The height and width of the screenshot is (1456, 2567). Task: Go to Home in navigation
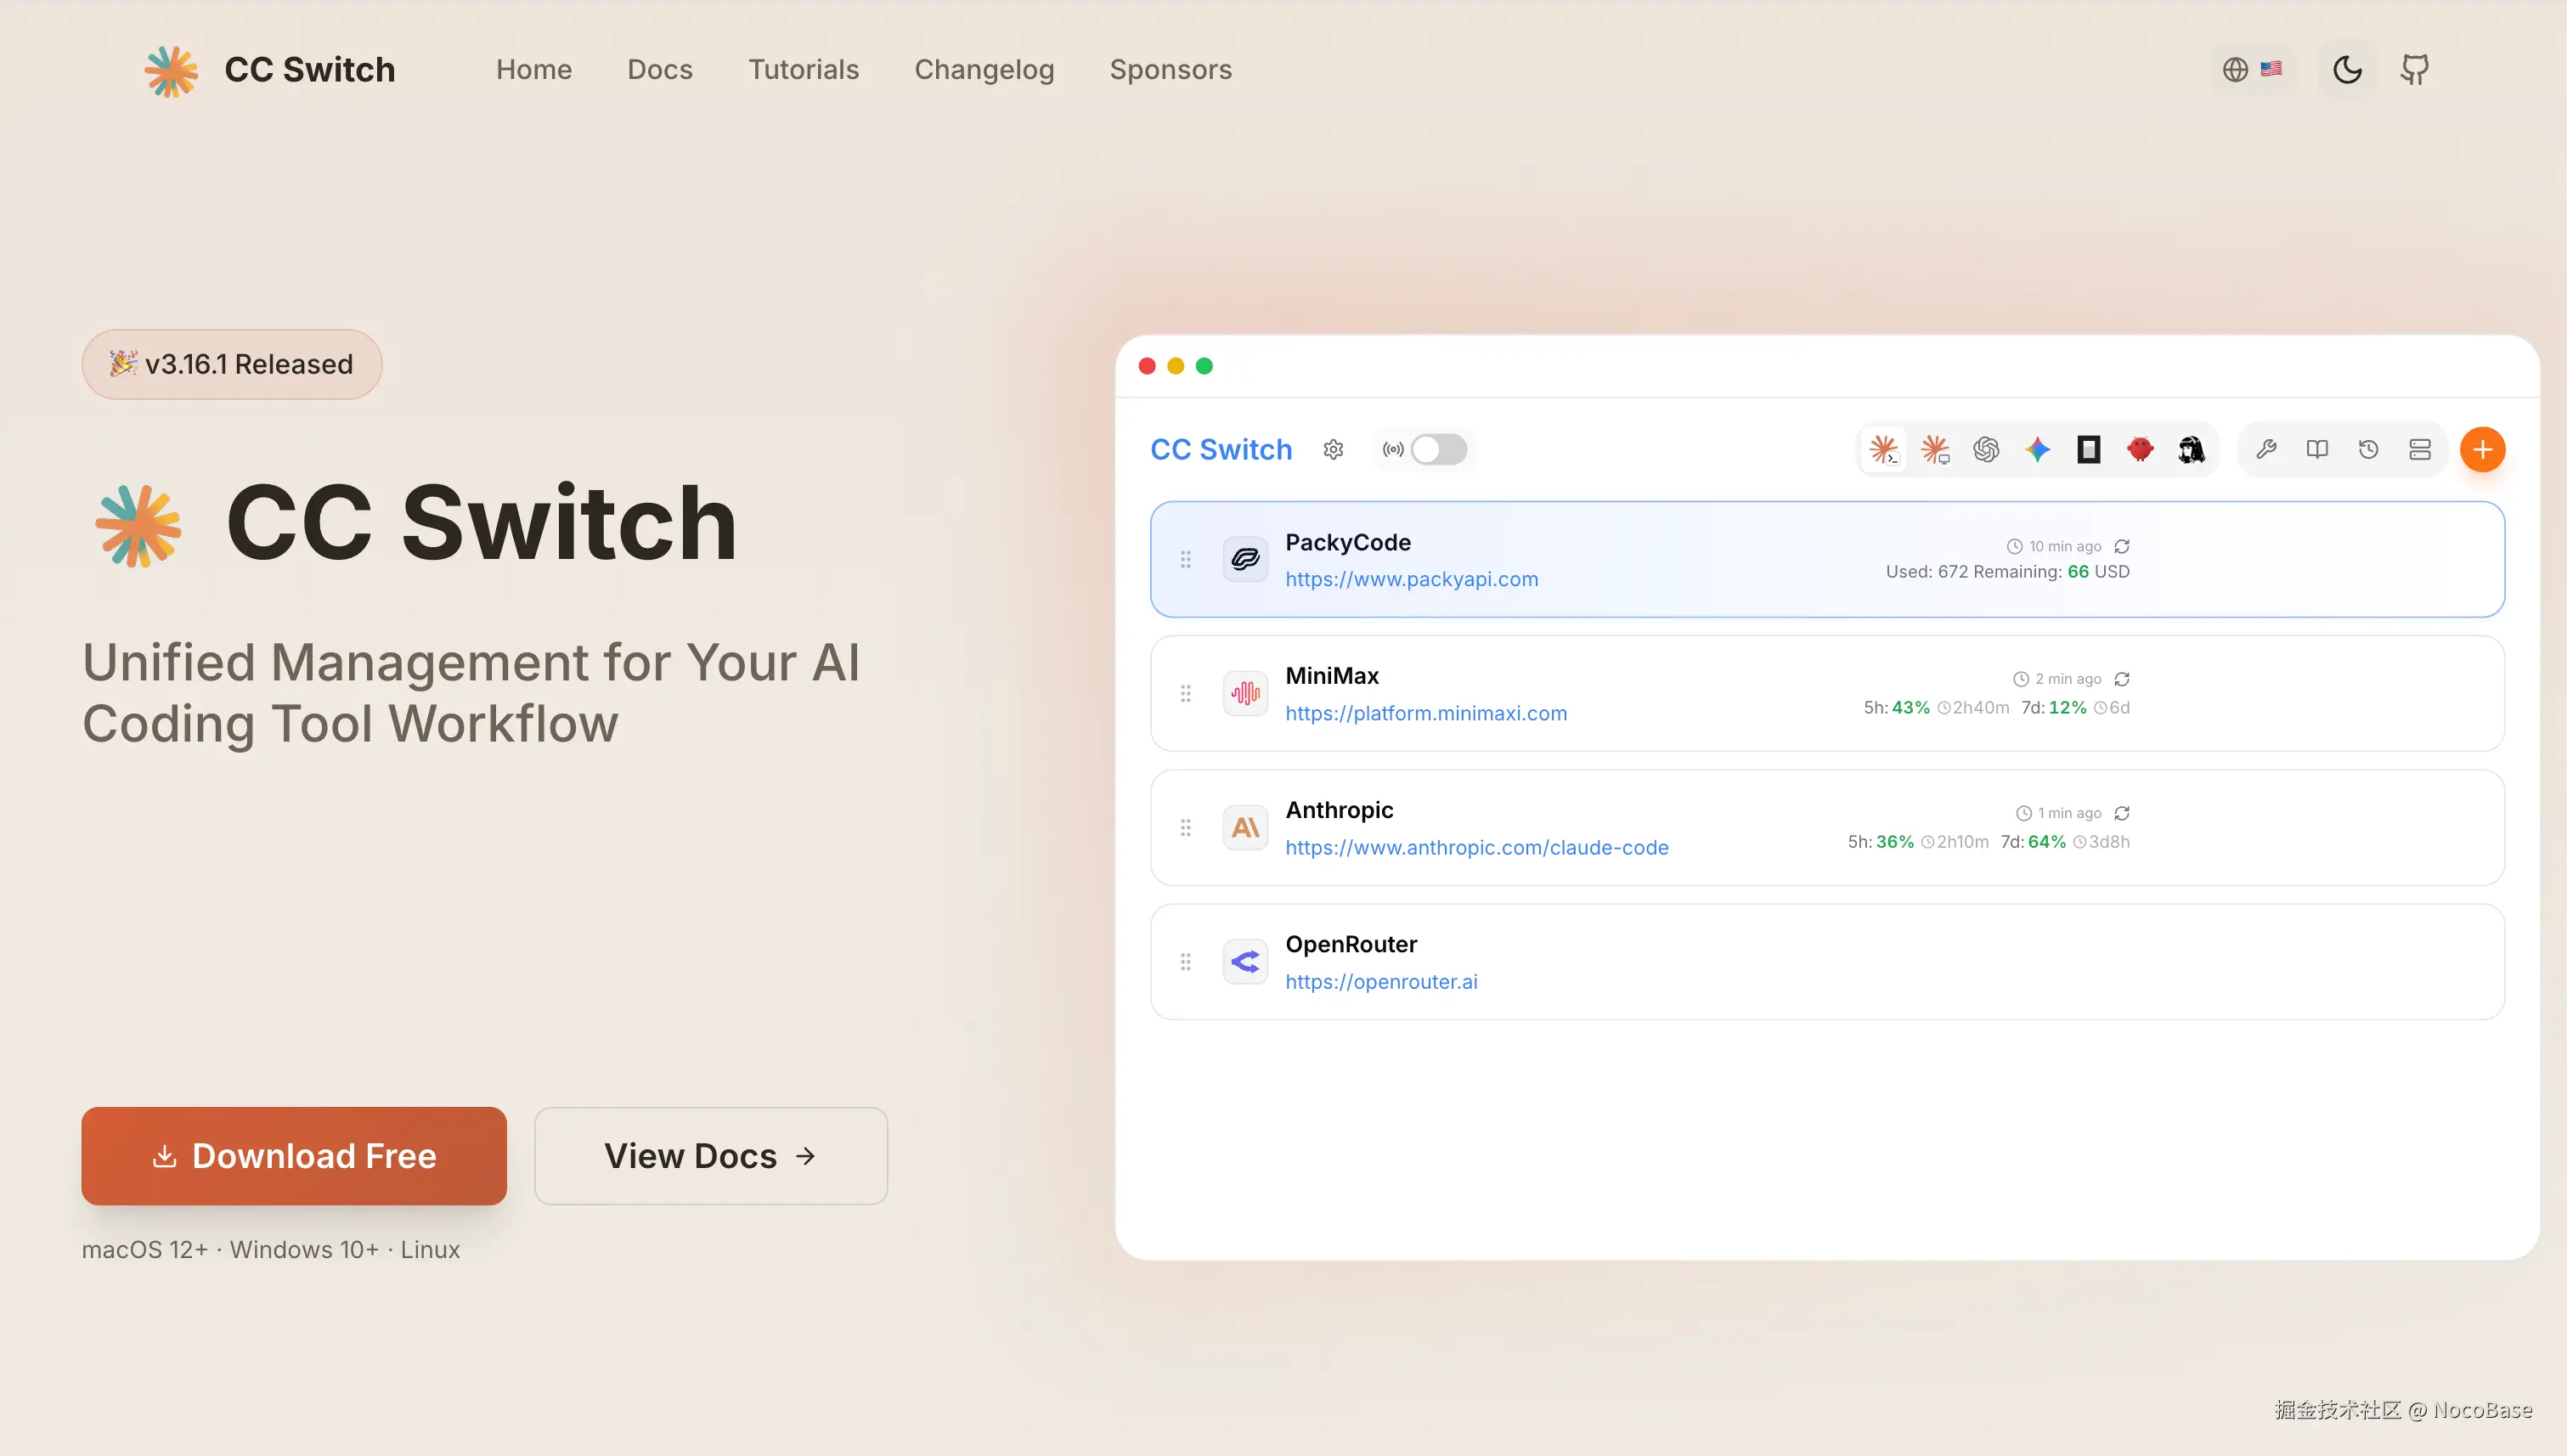[x=534, y=69]
